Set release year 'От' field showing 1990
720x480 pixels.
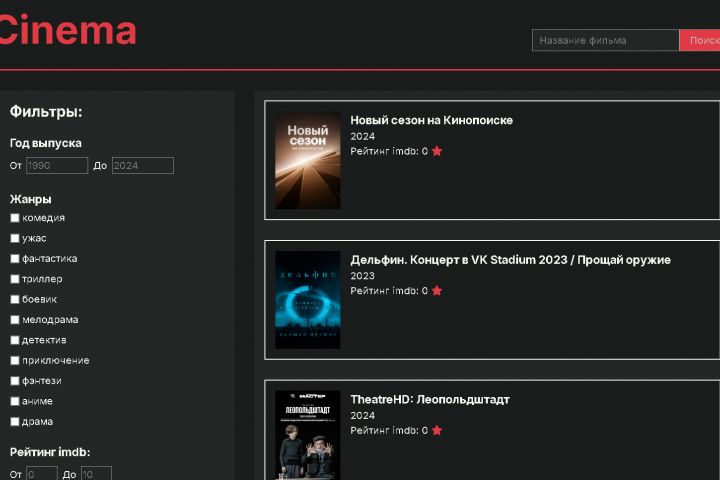coord(57,166)
